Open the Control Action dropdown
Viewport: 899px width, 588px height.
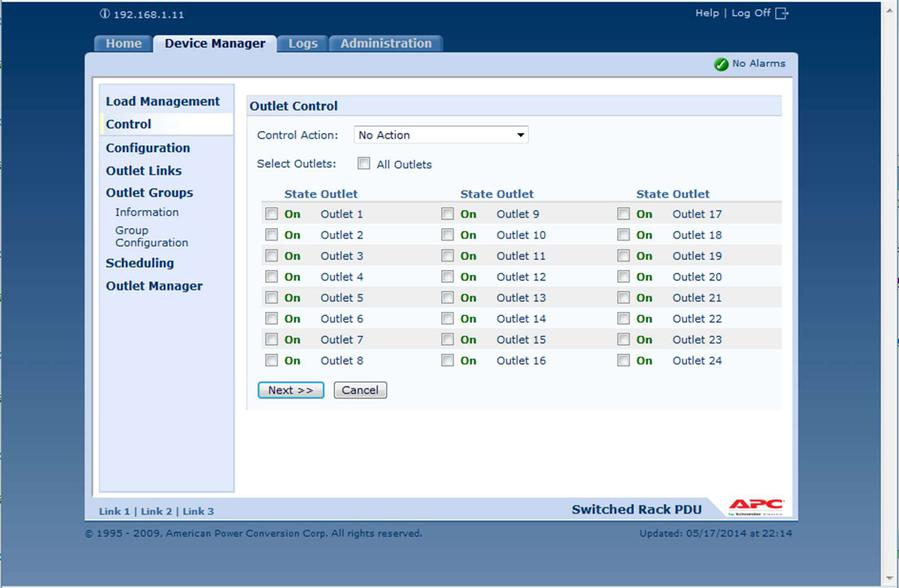pyautogui.click(x=441, y=135)
